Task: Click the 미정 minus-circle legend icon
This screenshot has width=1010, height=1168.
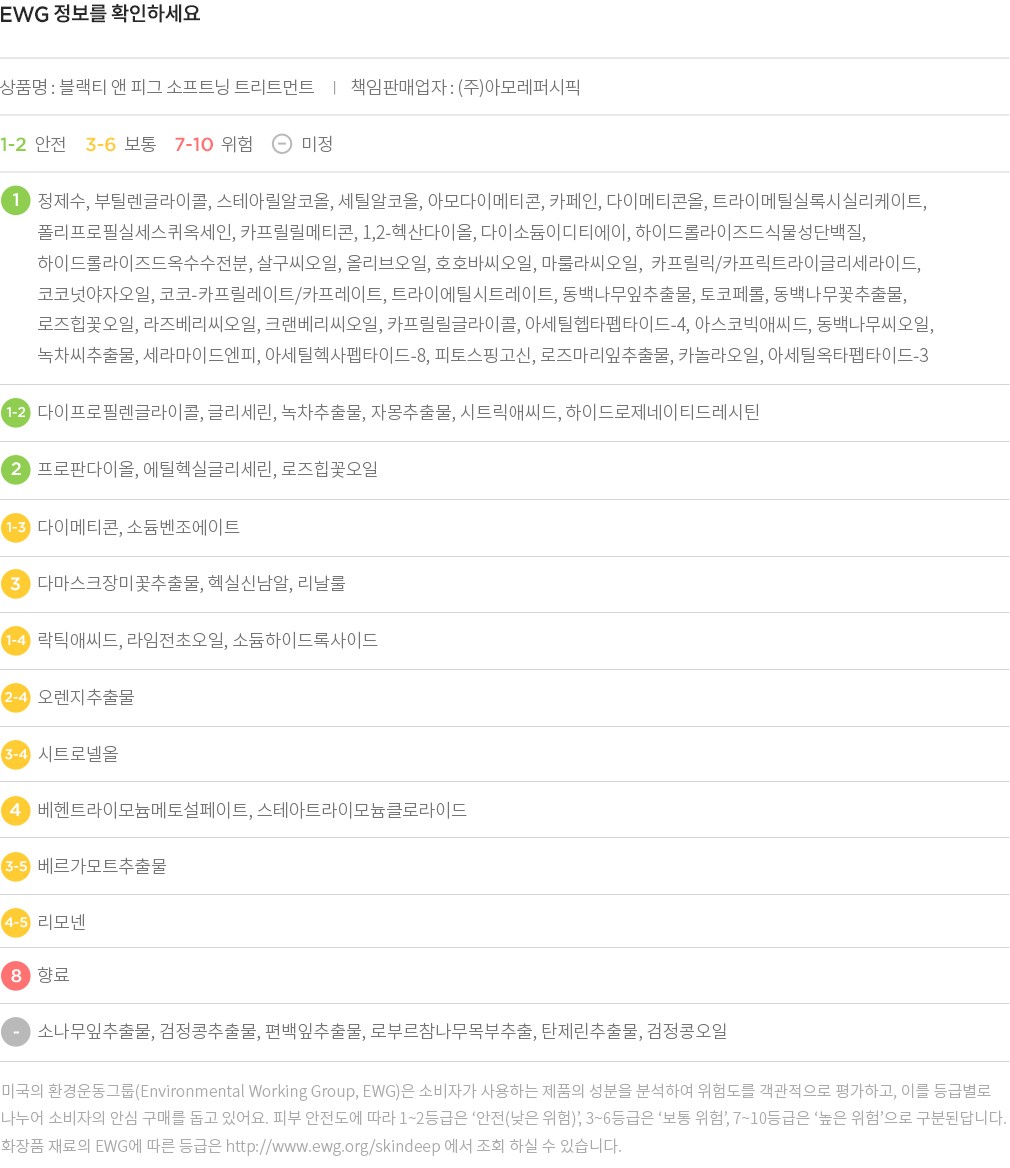Action: coord(282,144)
